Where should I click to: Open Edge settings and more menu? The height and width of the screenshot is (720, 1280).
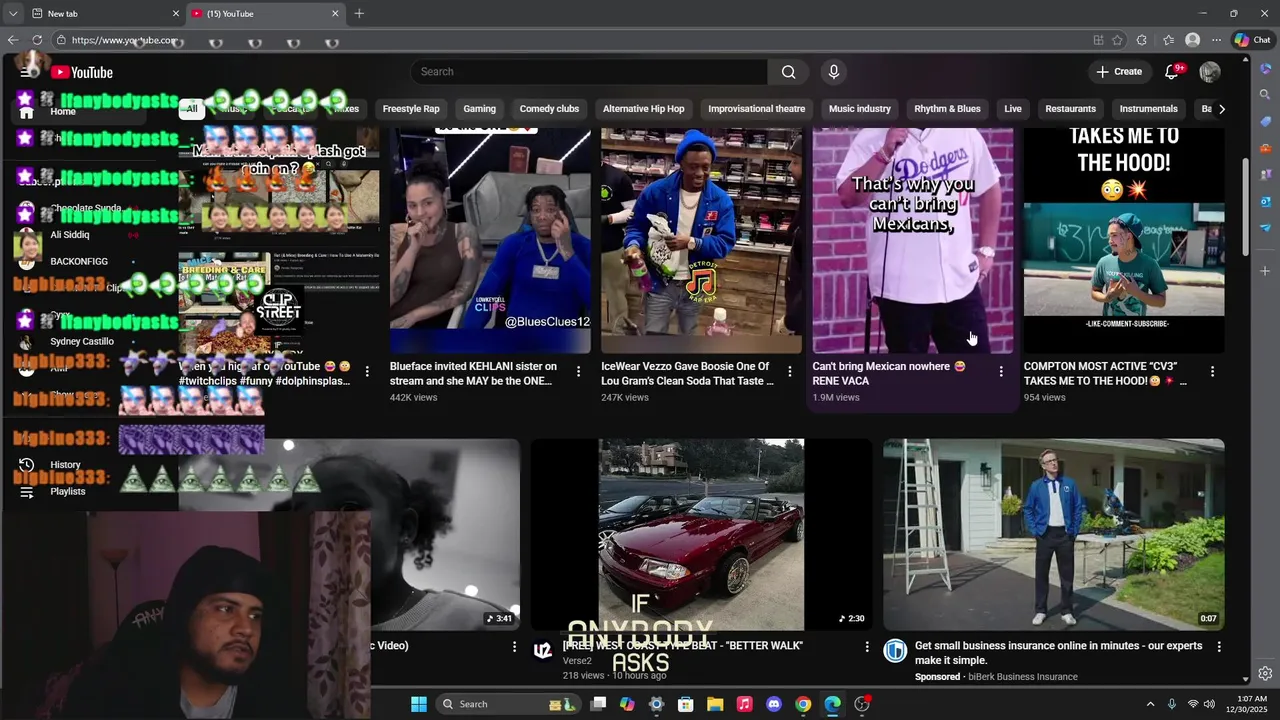coord(1217,40)
